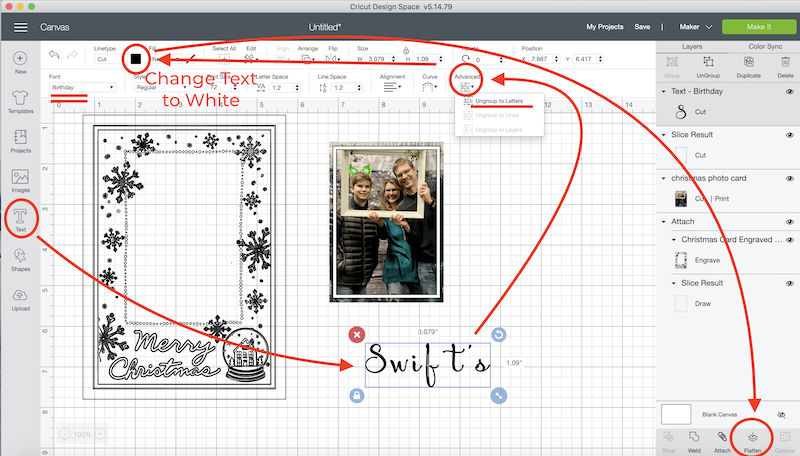Click the Blank Canvas color swatch

tap(676, 415)
